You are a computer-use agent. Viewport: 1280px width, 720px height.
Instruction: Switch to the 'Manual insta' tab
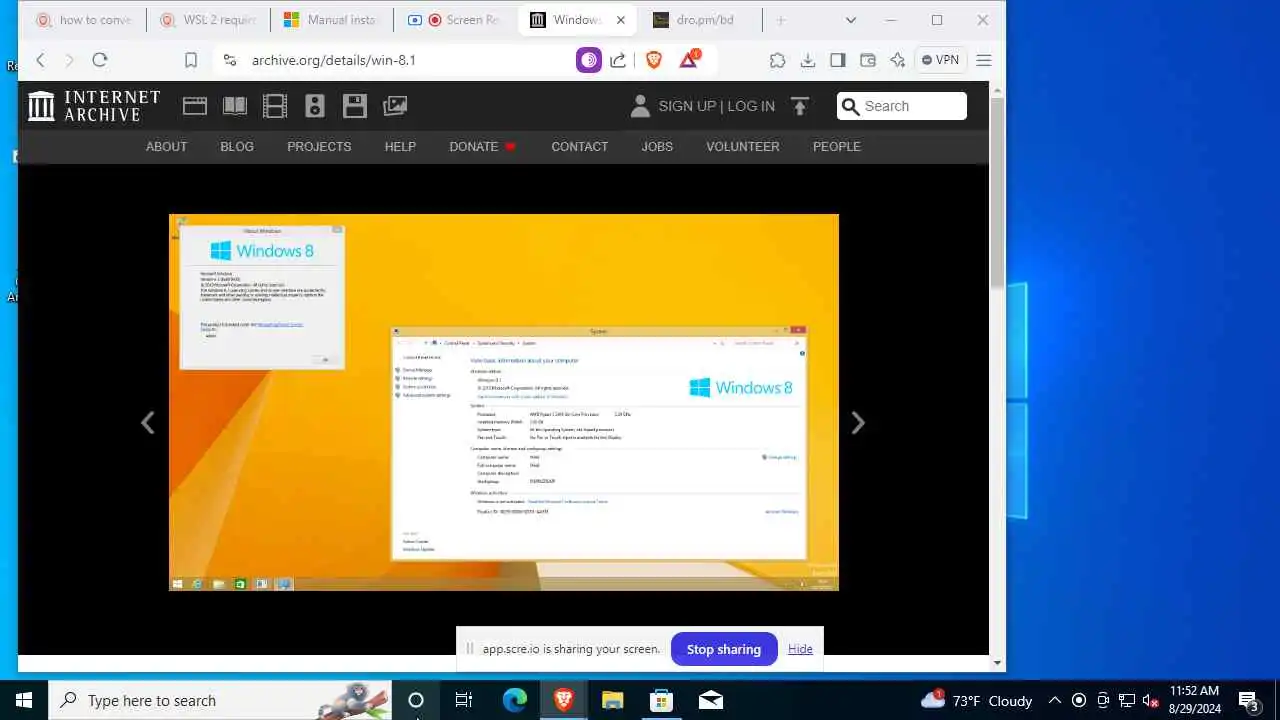(331, 20)
